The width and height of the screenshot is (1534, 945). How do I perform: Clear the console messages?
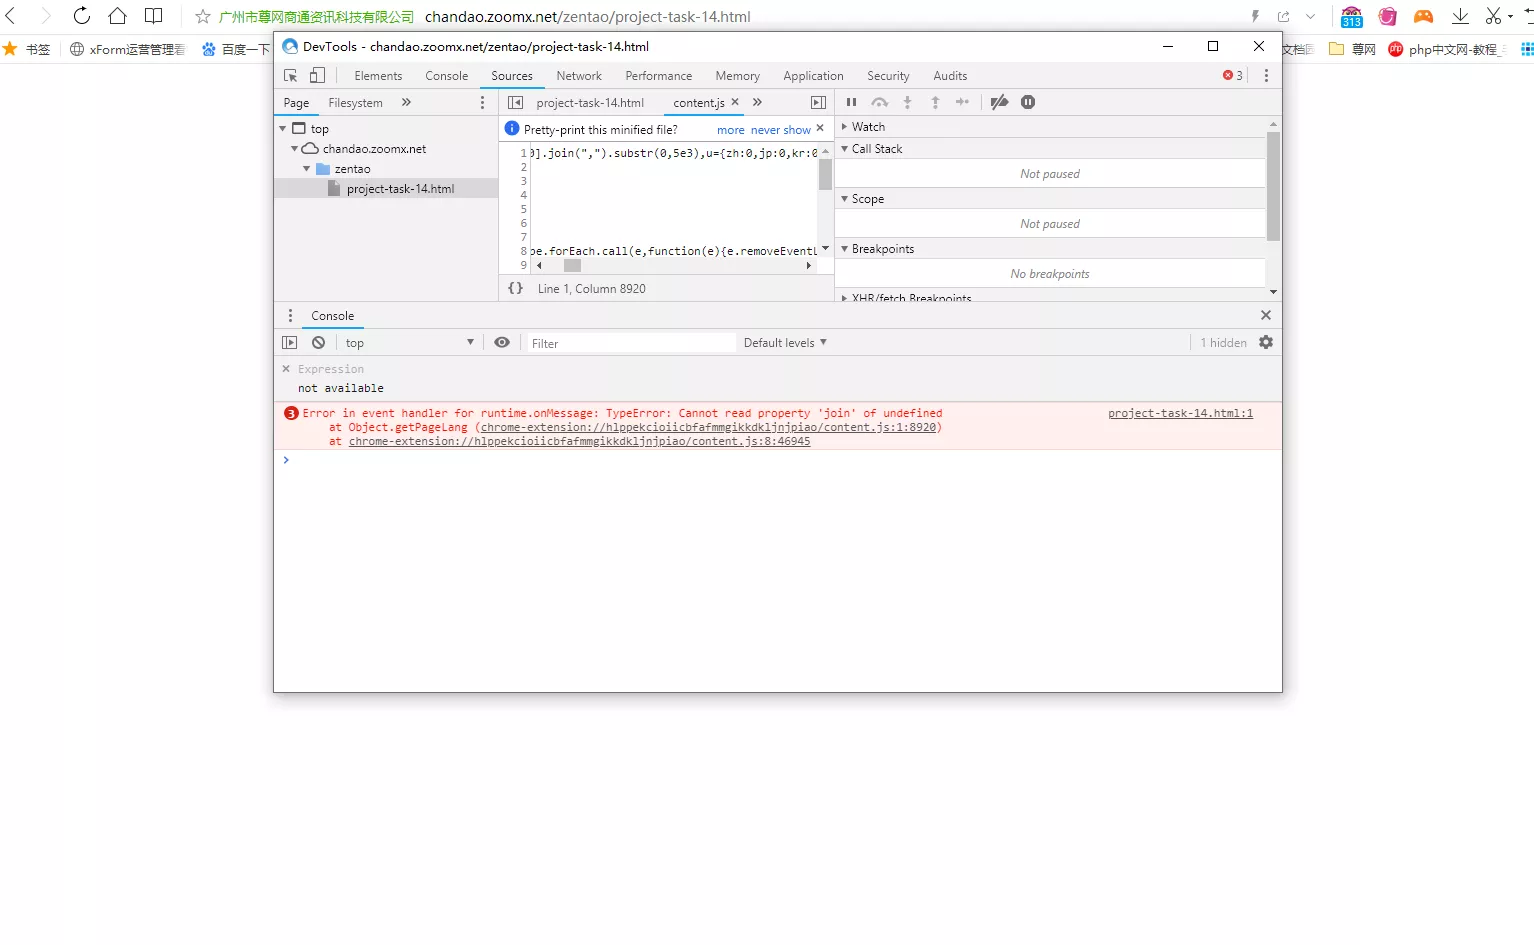pyautogui.click(x=318, y=342)
